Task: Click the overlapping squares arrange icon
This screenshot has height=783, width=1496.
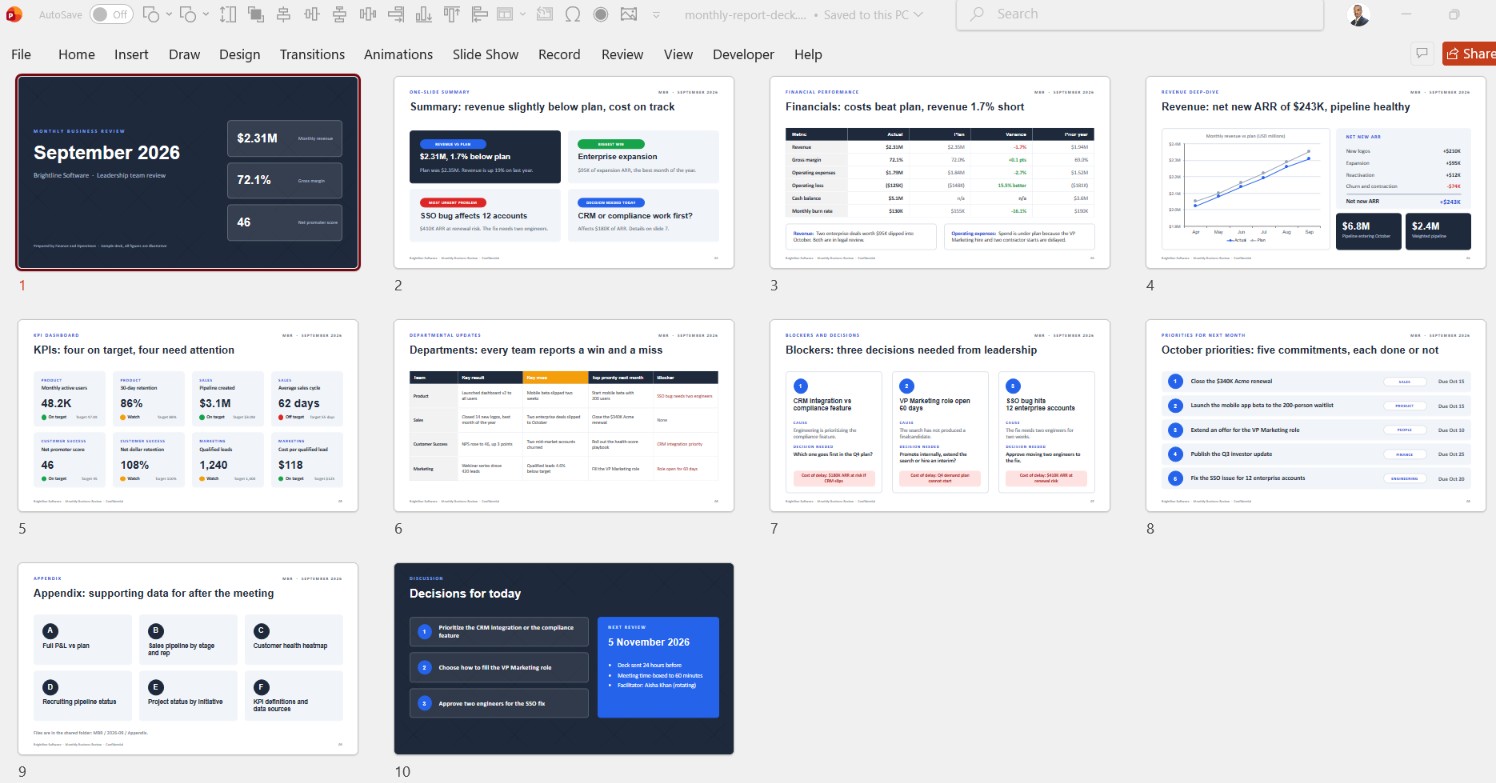Action: [255, 14]
